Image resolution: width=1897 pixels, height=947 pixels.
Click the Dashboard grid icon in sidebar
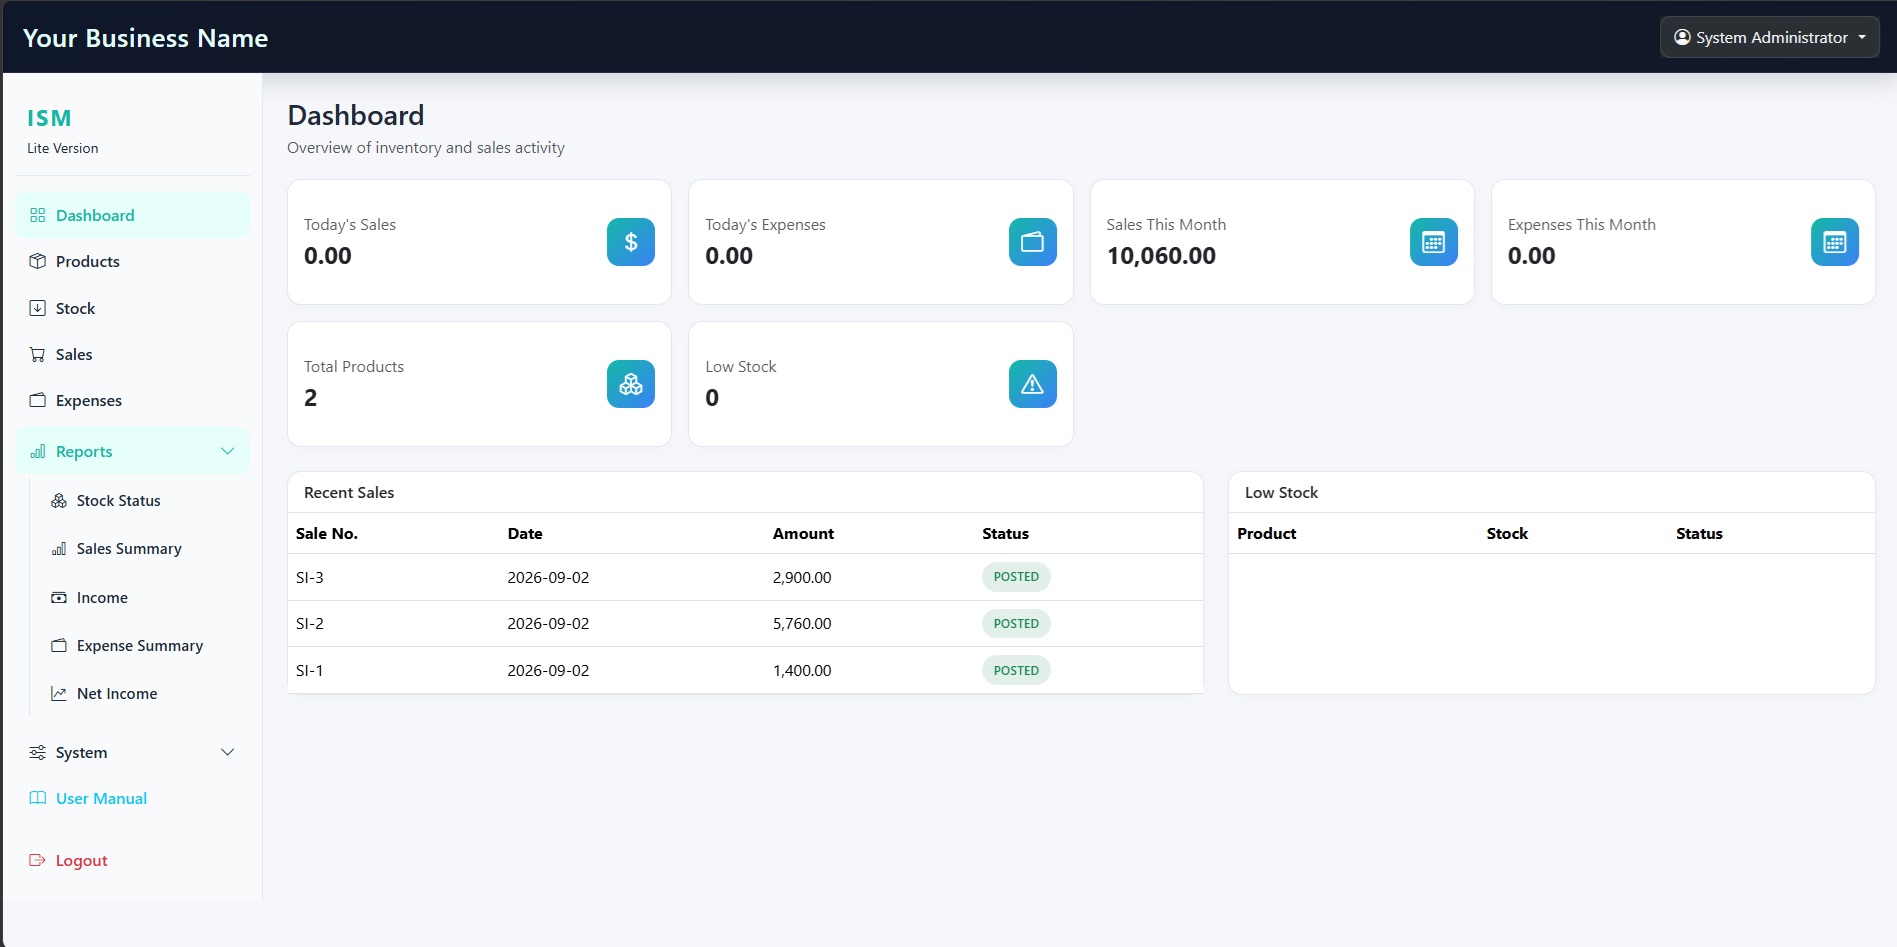pyautogui.click(x=38, y=215)
